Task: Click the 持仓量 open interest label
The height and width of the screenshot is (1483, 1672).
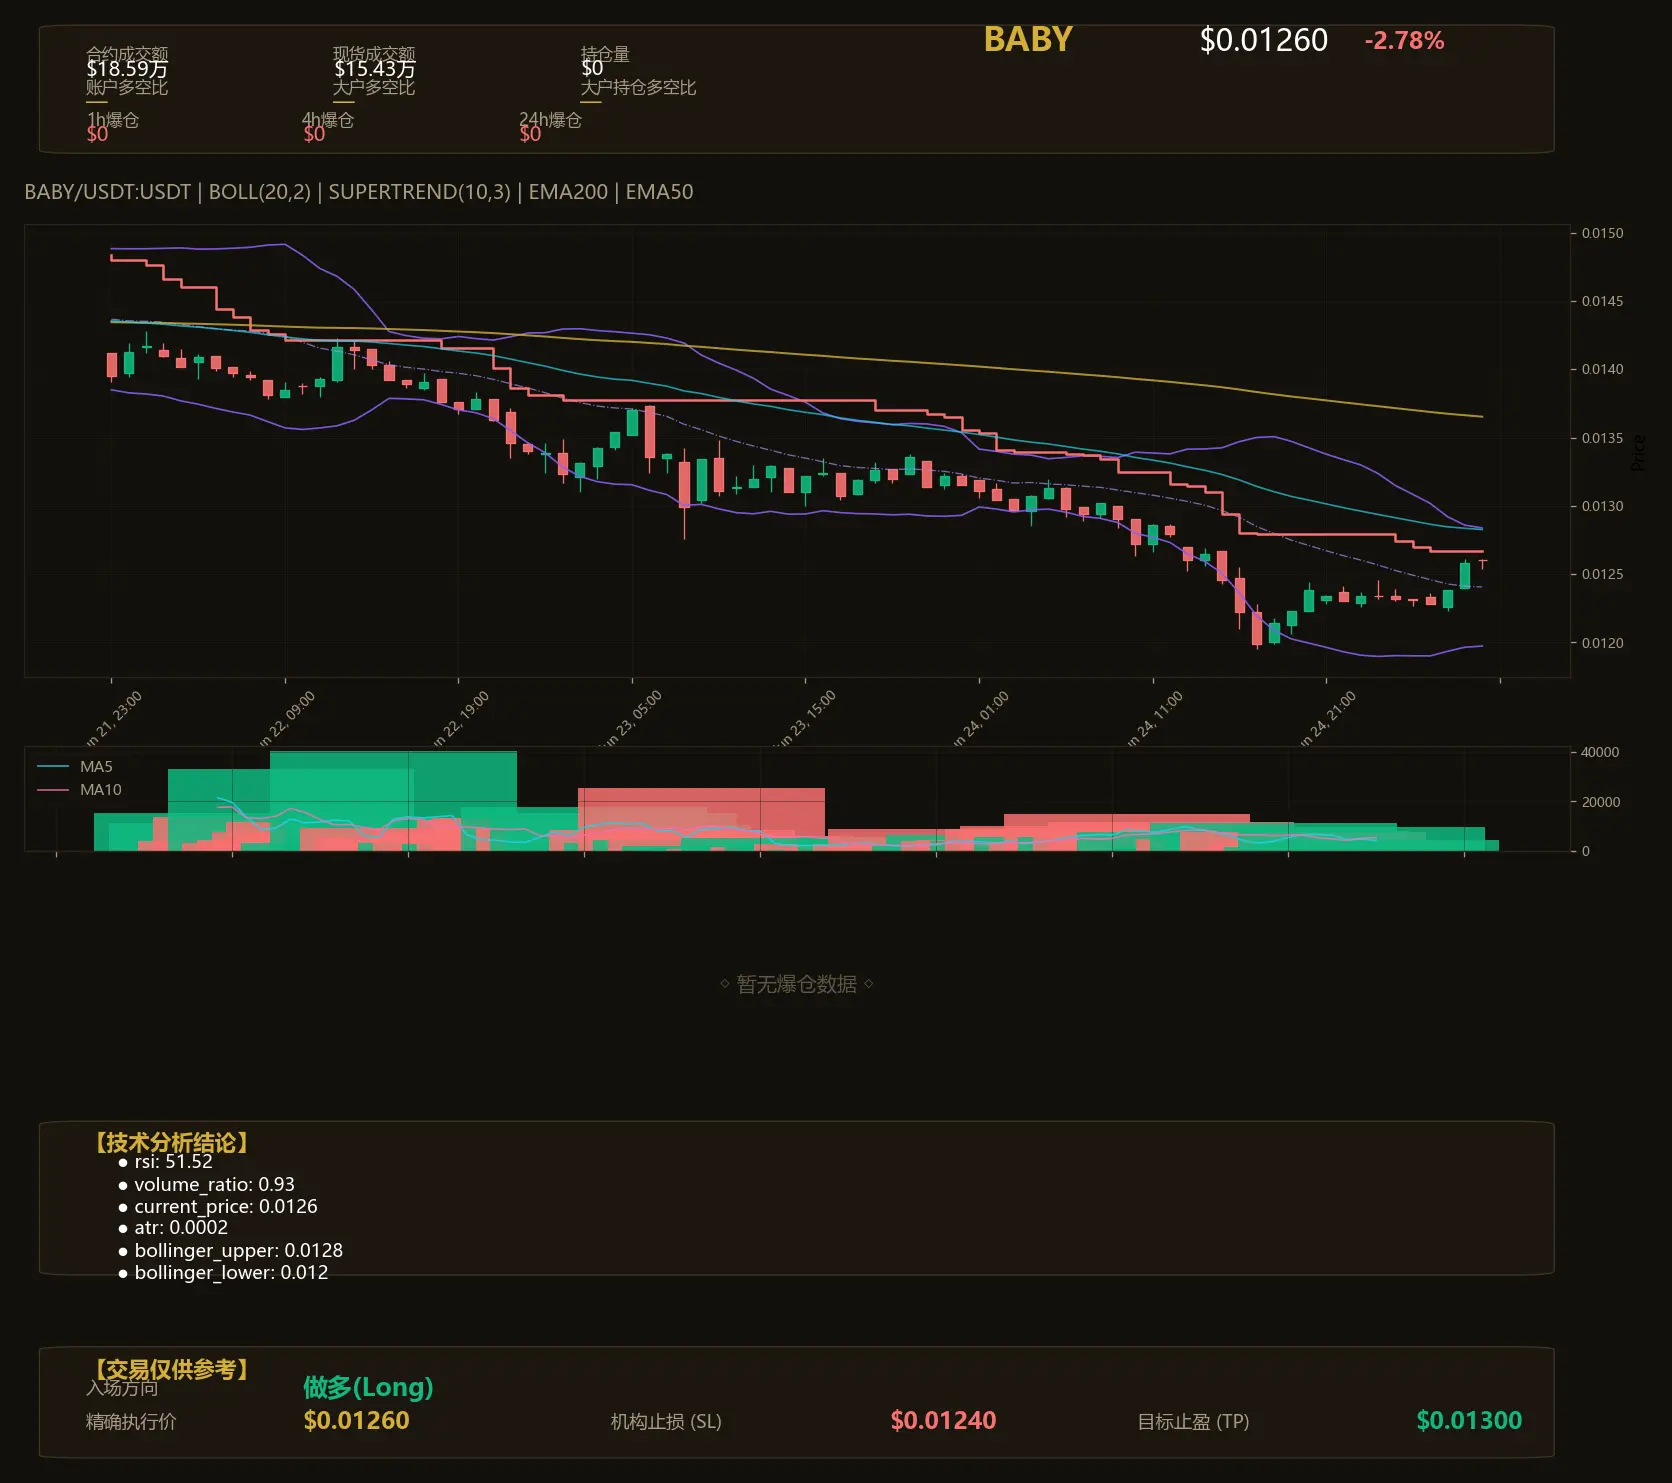Action: (x=605, y=53)
